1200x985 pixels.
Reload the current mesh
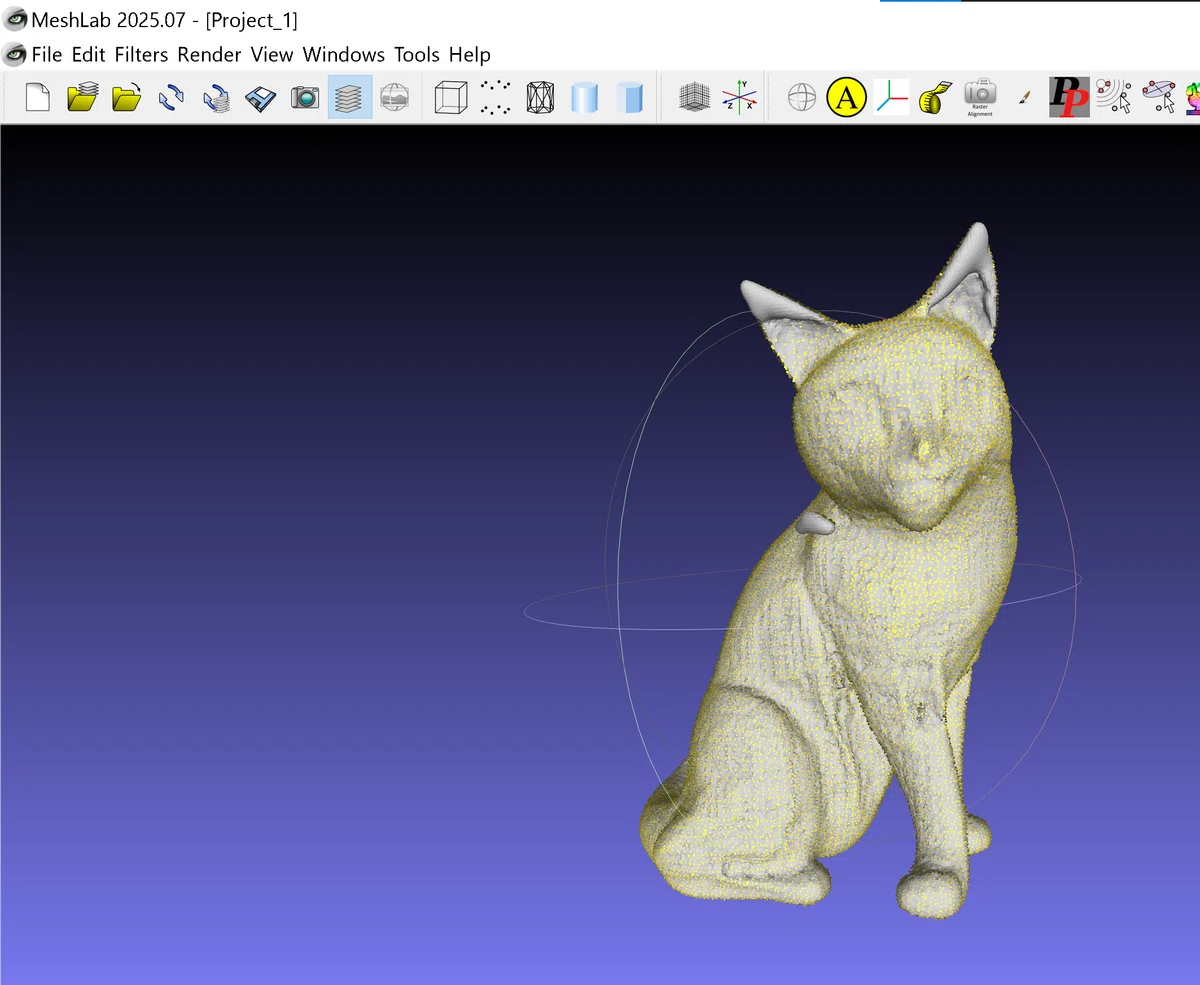(x=171, y=97)
